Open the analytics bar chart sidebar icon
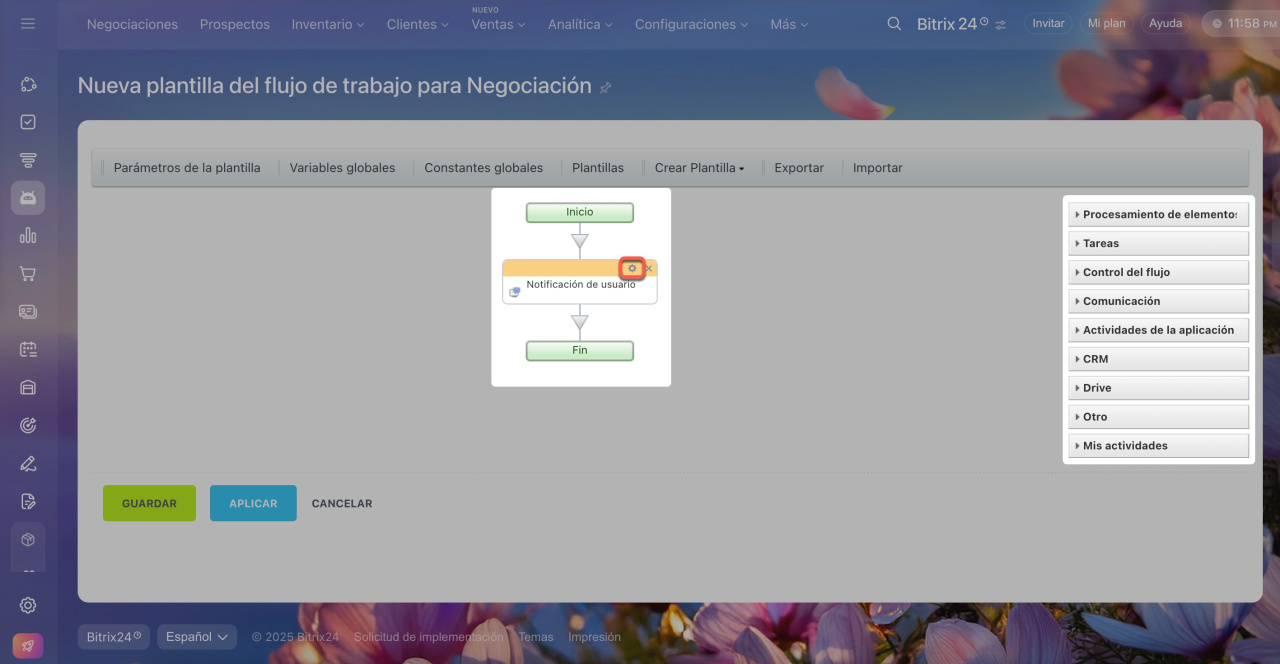1280x664 pixels. [28, 236]
